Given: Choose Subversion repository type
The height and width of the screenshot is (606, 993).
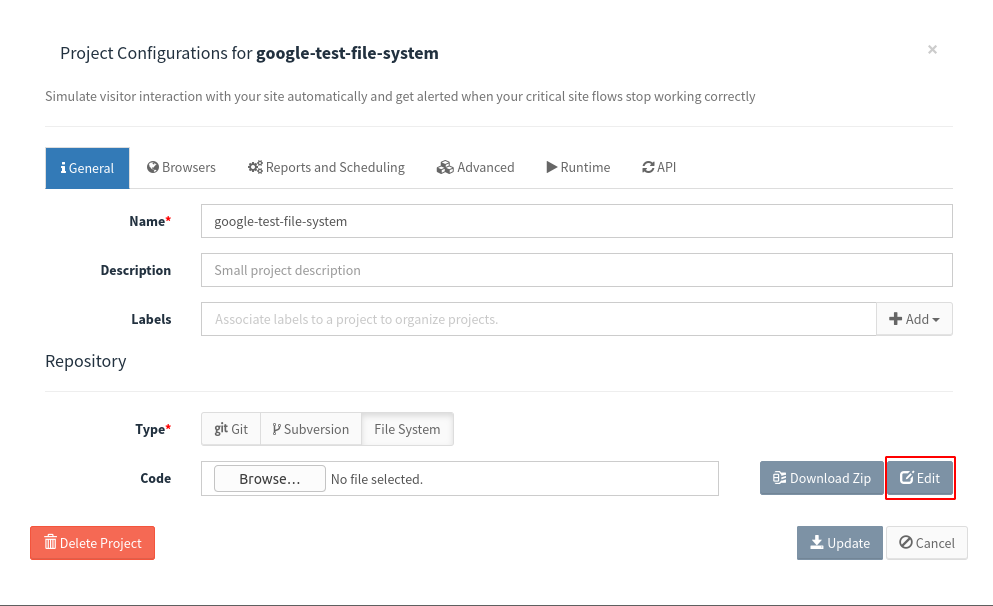Looking at the screenshot, I should point(311,429).
